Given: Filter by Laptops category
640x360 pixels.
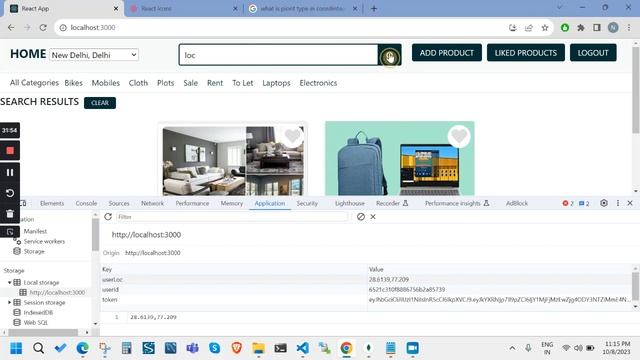Looking at the screenshot, I should click(276, 83).
